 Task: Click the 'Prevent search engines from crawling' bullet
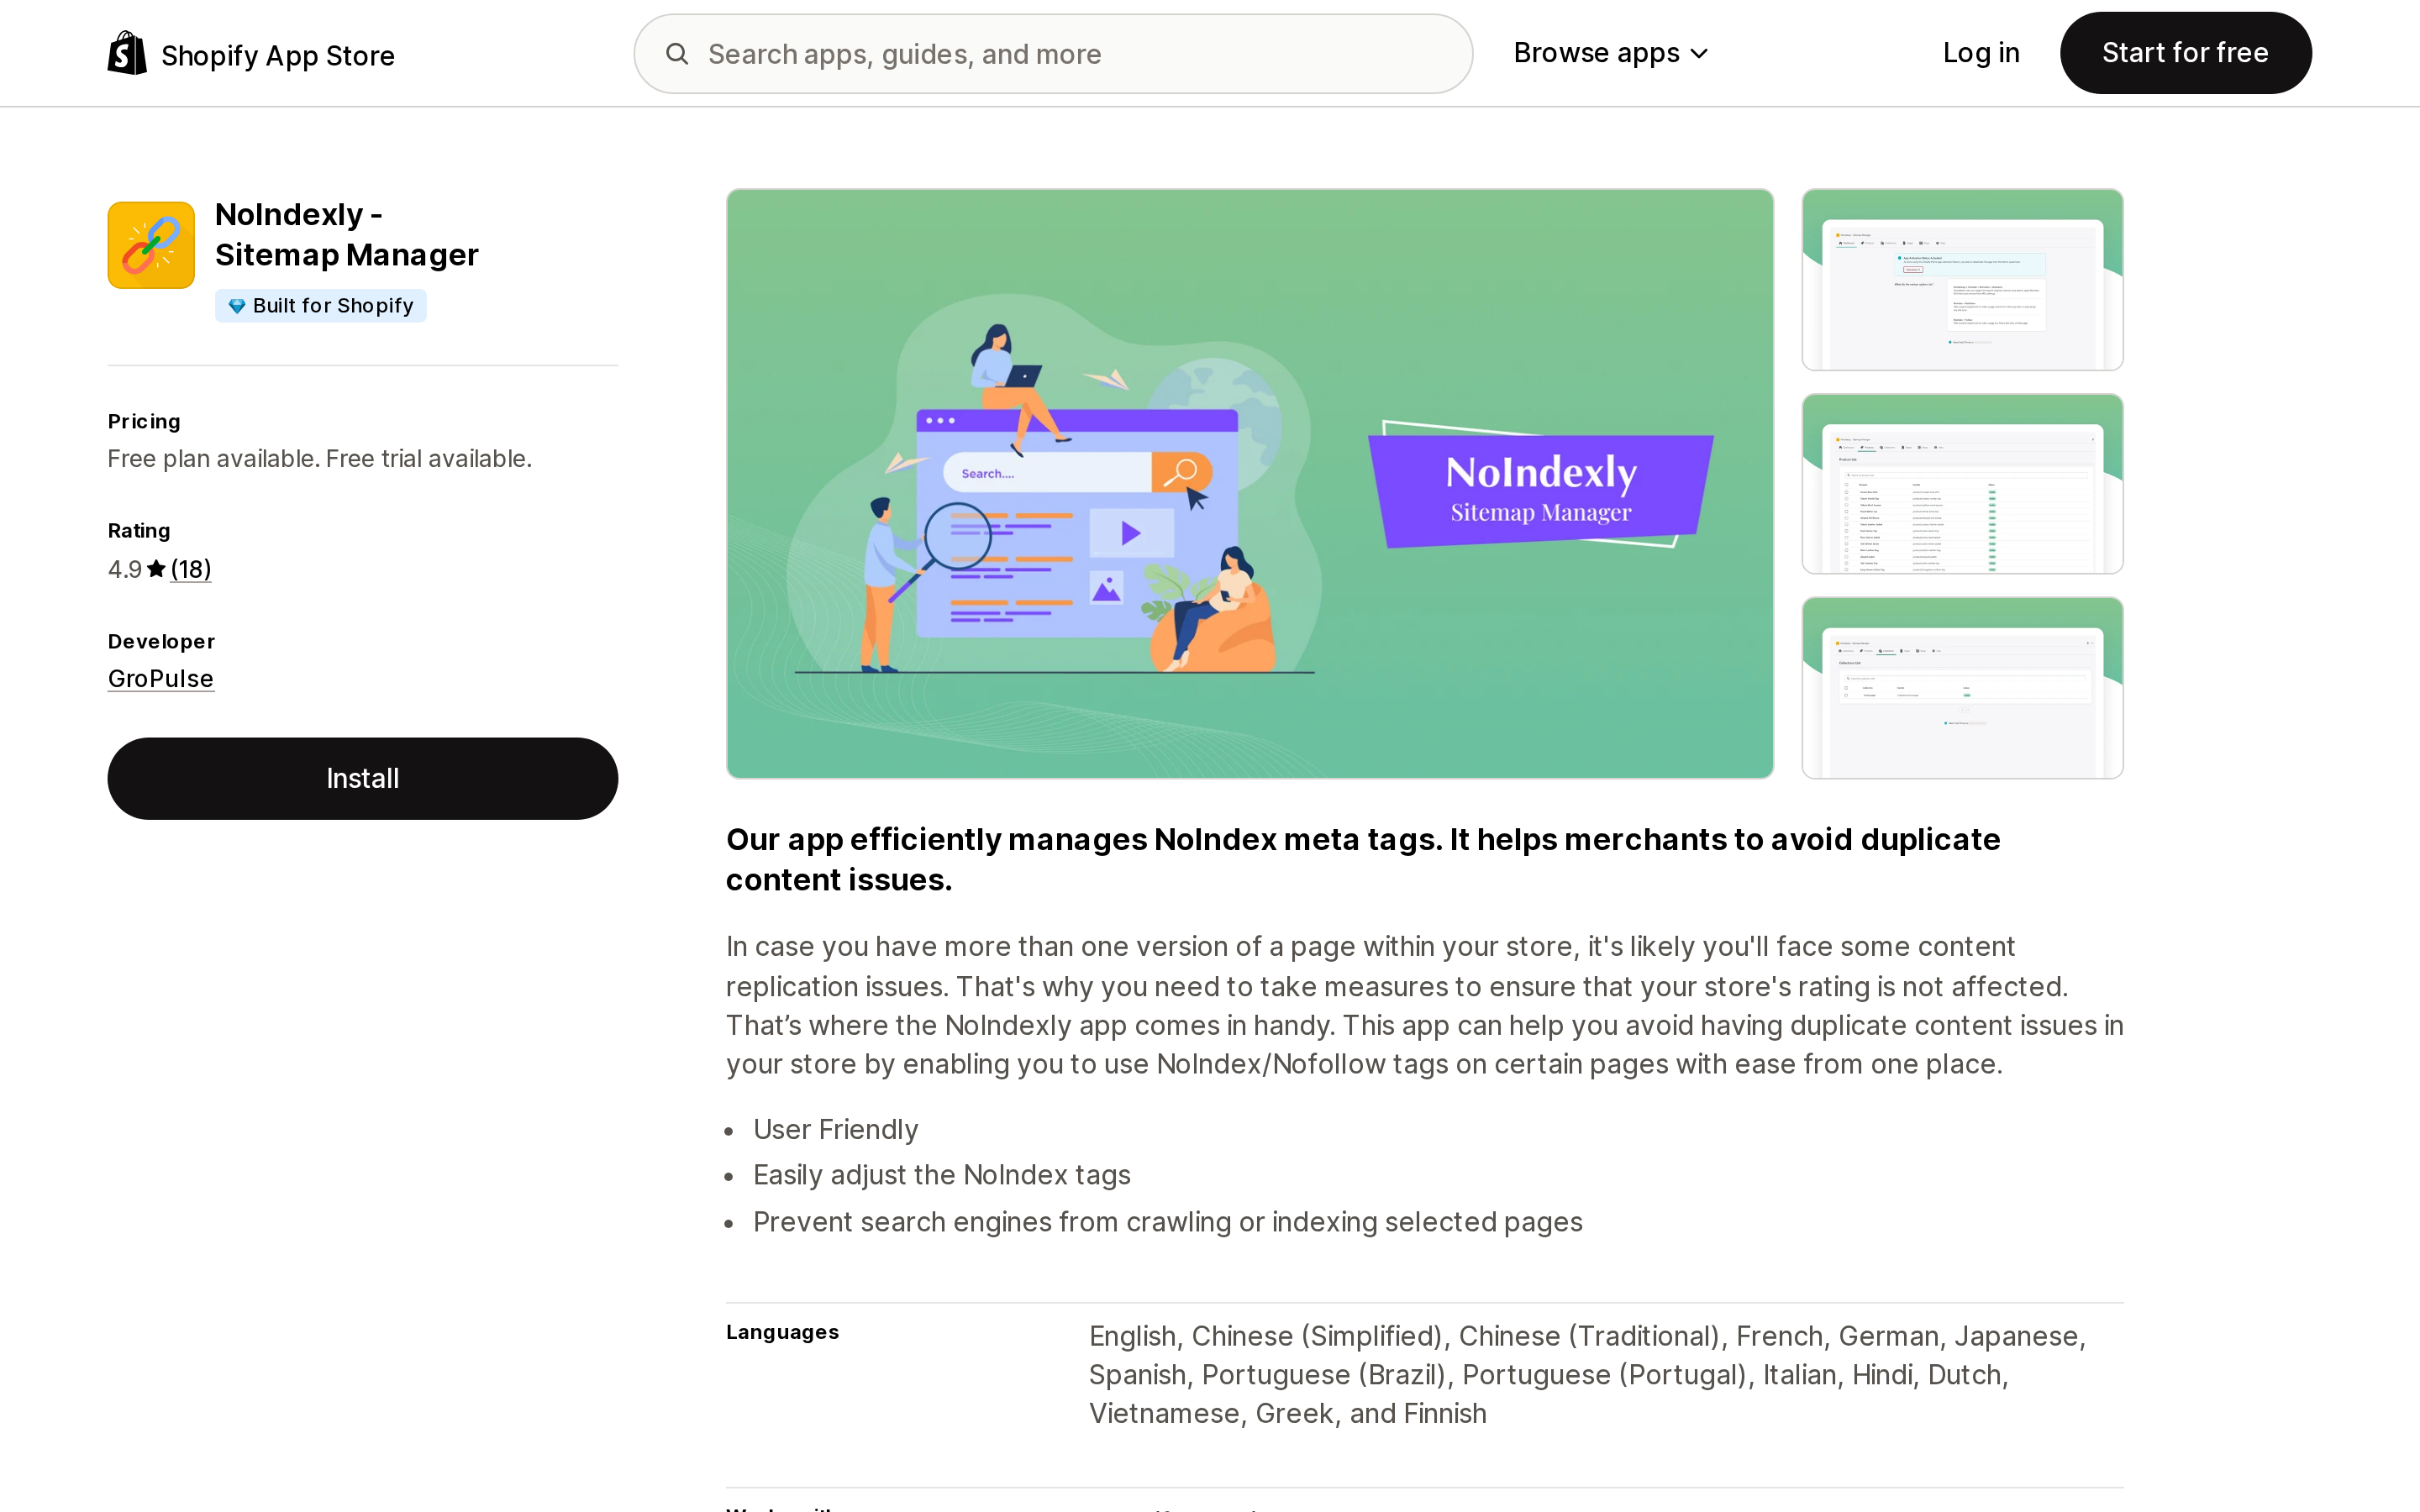pyautogui.click(x=1167, y=1222)
